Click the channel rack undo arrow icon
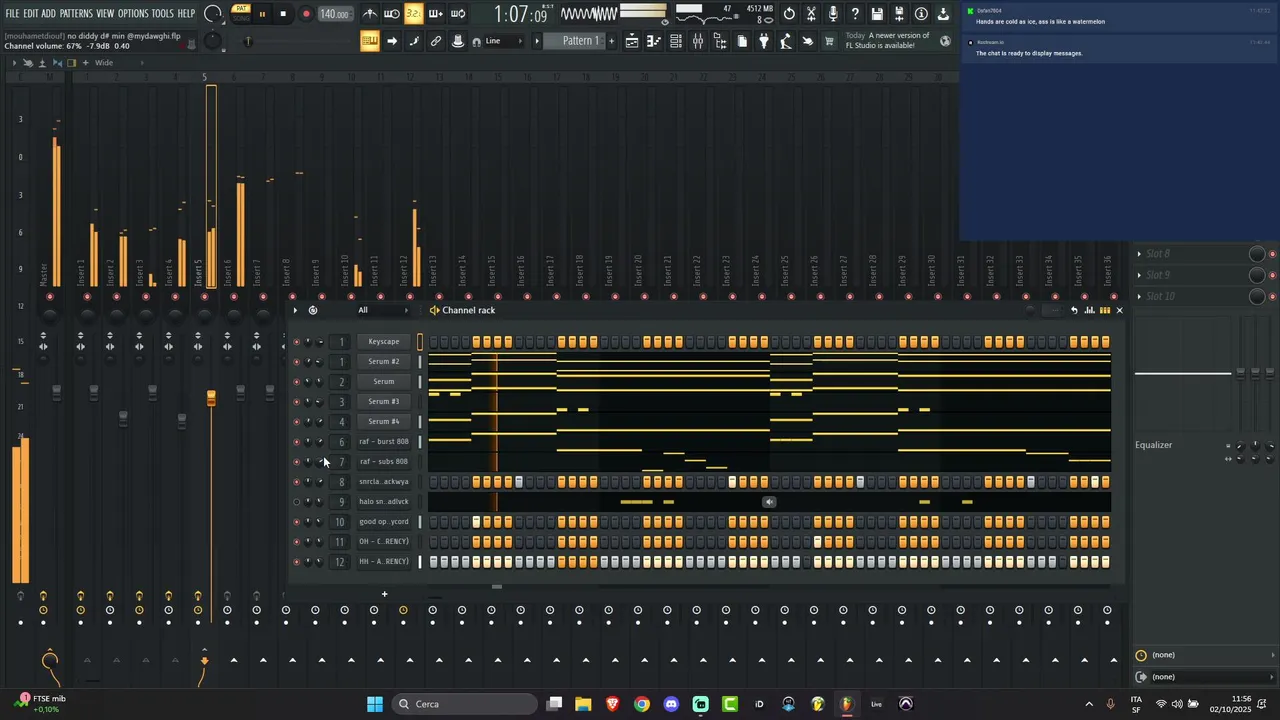 tap(1074, 310)
